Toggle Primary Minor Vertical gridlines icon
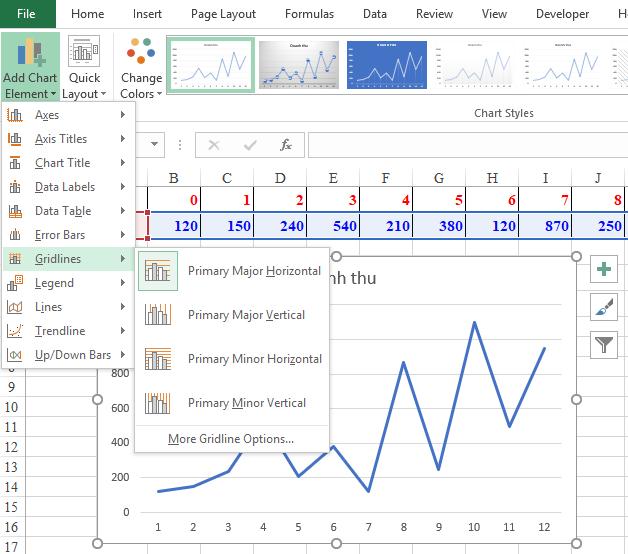The image size is (628, 554). click(158, 403)
